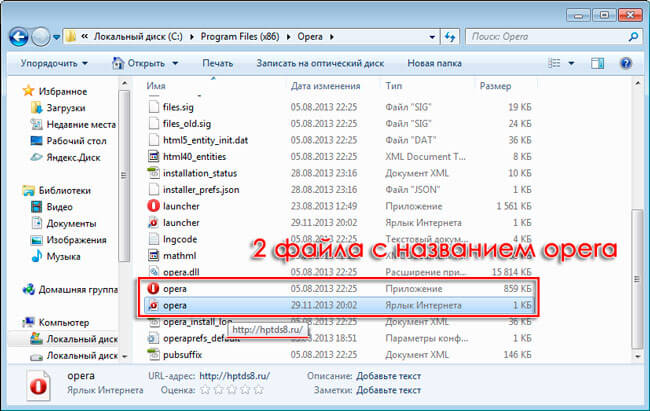Open Яндекс.Диск in navigation pane
The width and height of the screenshot is (650, 411).
pyautogui.click(x=73, y=158)
